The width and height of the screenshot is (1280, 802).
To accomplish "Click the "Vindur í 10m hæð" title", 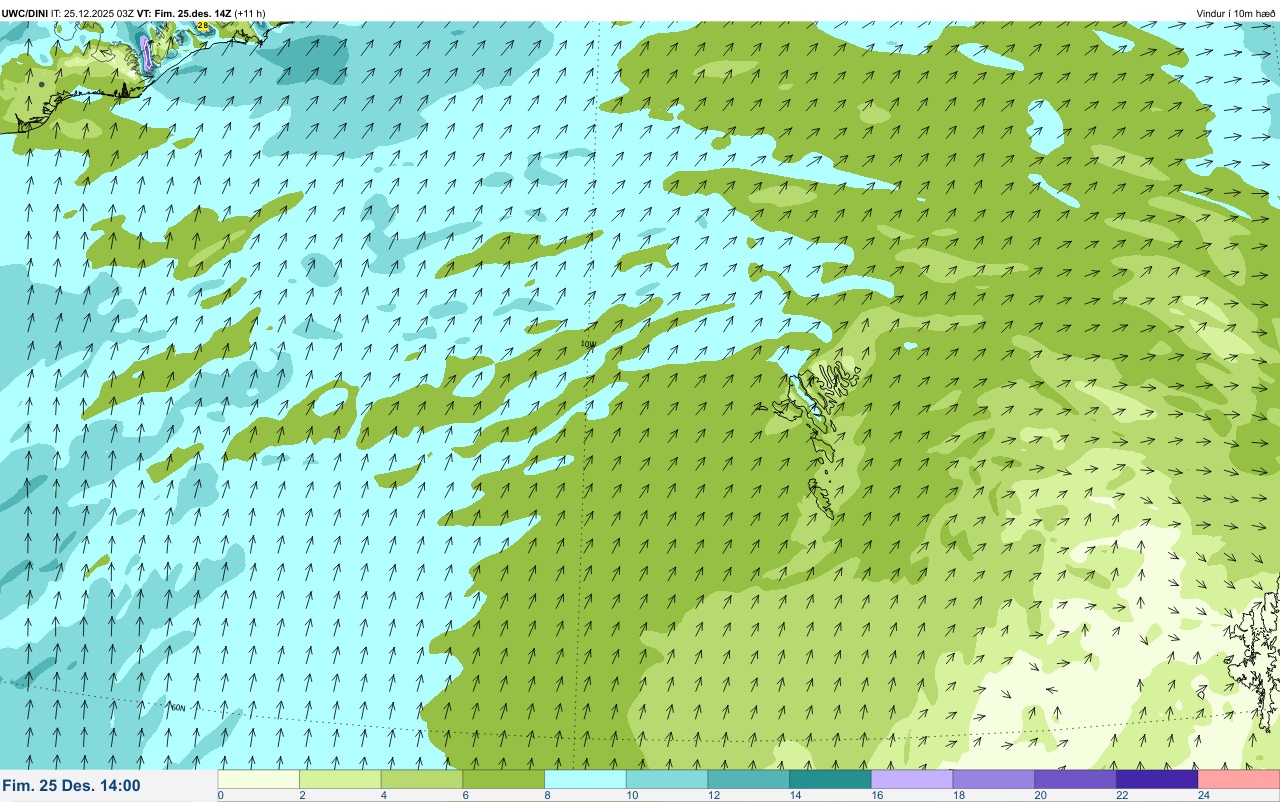I will 1236,13.
